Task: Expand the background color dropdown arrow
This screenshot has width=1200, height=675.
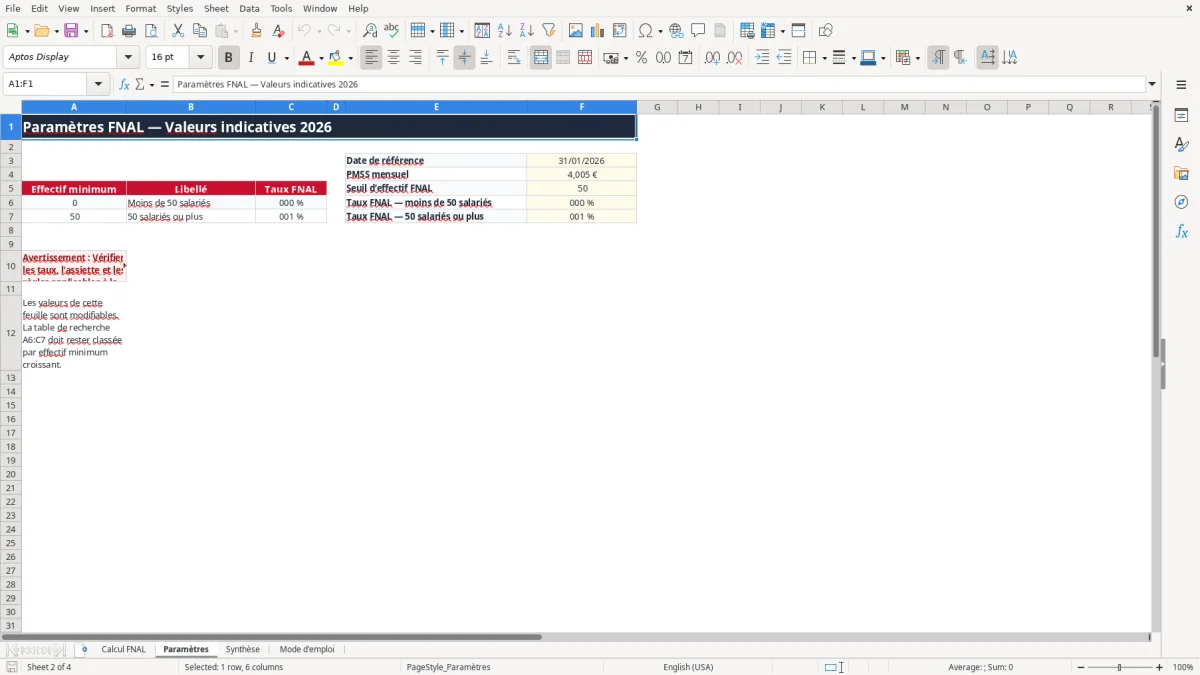Action: (x=350, y=58)
